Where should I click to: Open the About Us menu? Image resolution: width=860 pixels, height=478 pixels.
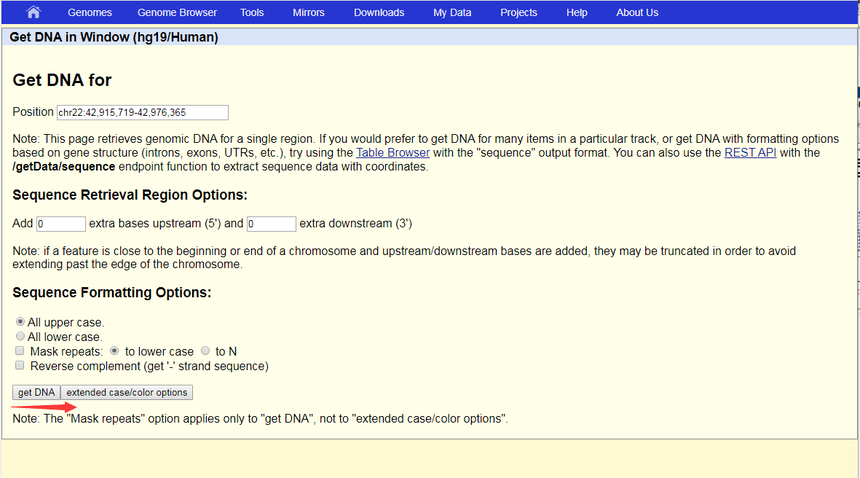point(637,13)
